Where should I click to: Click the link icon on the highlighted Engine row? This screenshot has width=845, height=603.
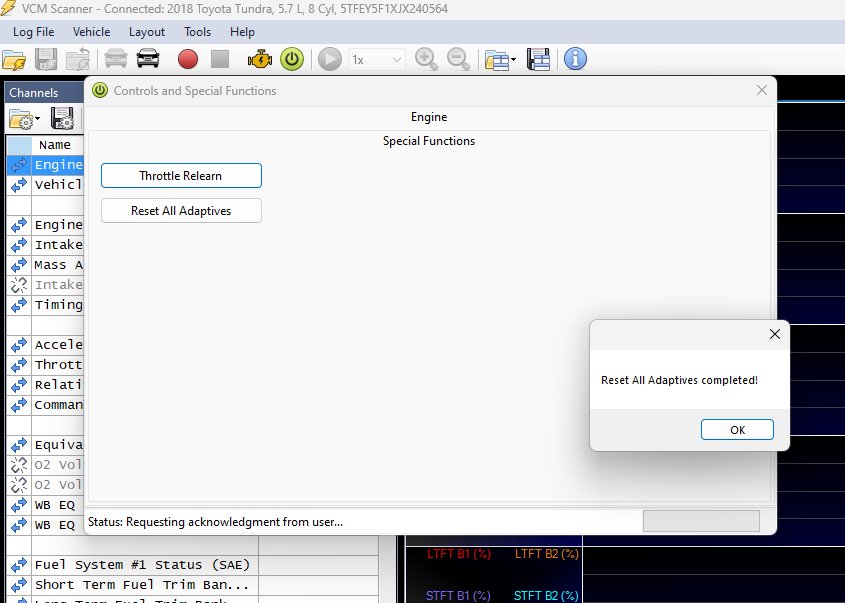[x=19, y=165]
